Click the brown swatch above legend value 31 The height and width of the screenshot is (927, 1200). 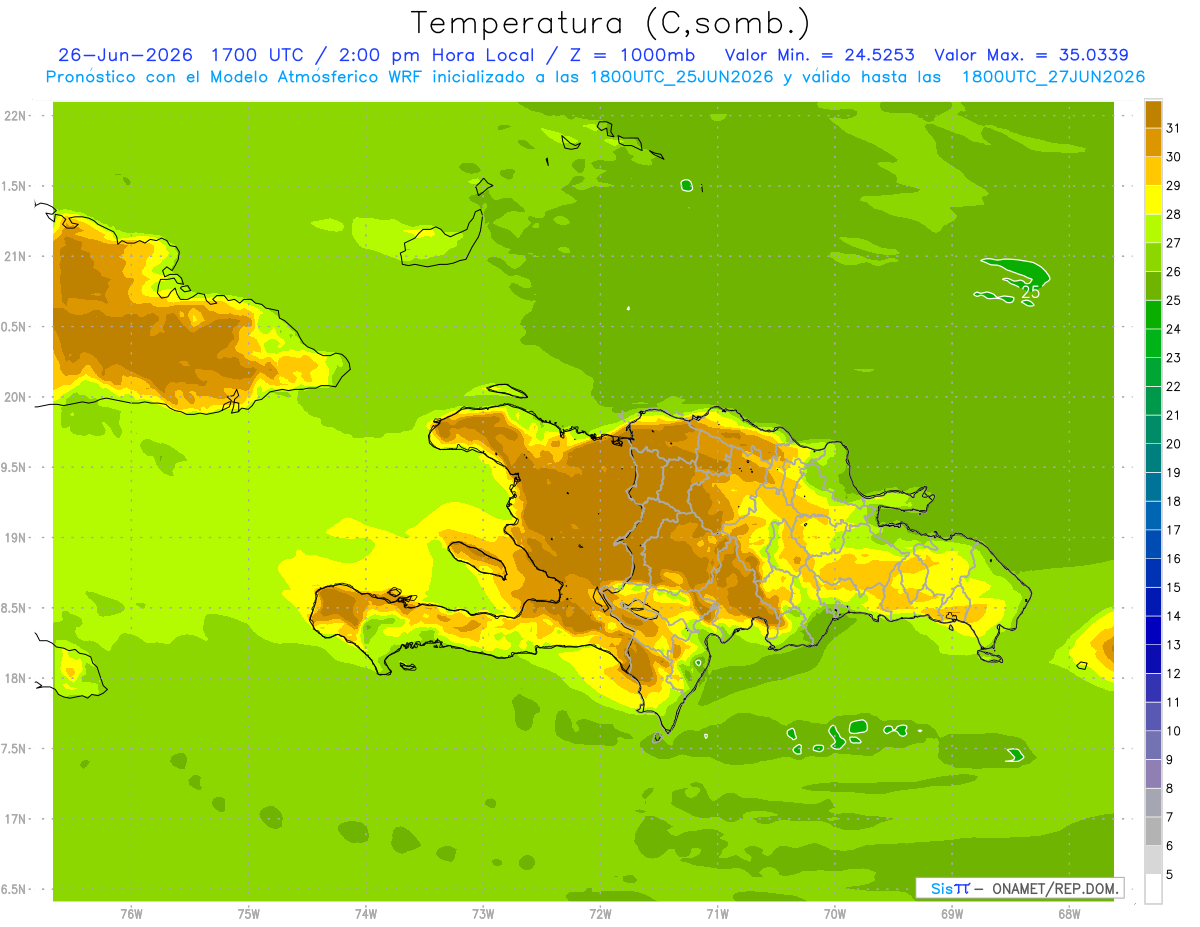coord(1153,113)
